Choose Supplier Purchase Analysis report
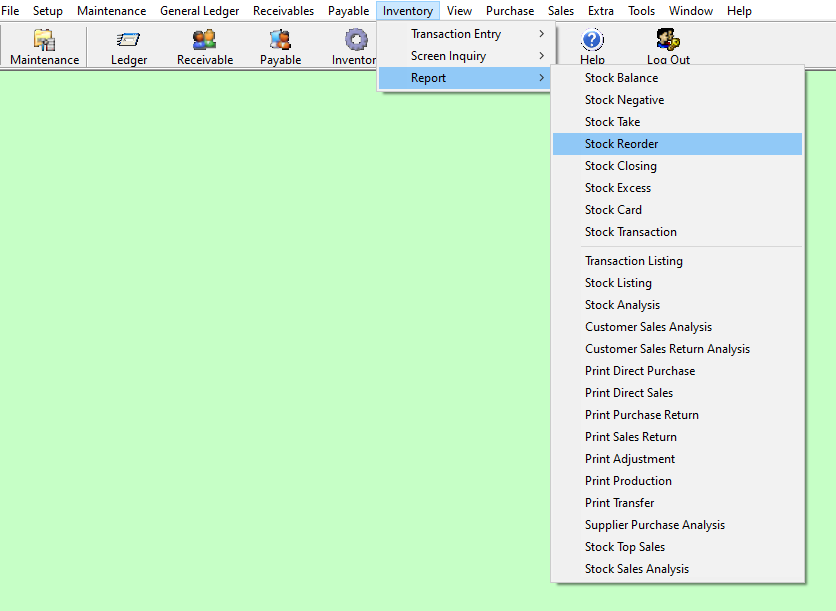Viewport: 836px width, 611px height. click(677, 525)
